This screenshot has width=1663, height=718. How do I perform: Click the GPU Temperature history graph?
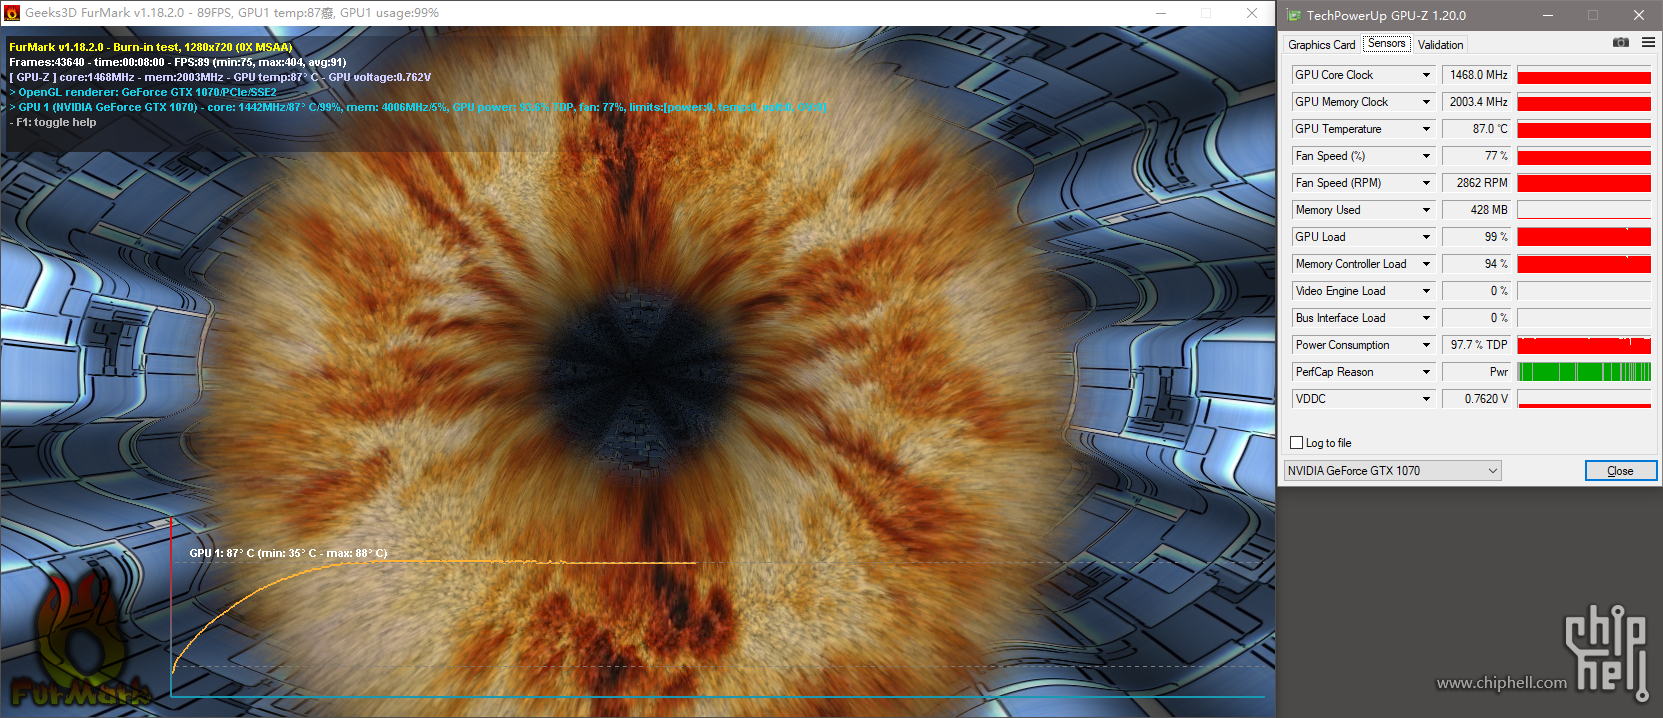(x=1584, y=129)
